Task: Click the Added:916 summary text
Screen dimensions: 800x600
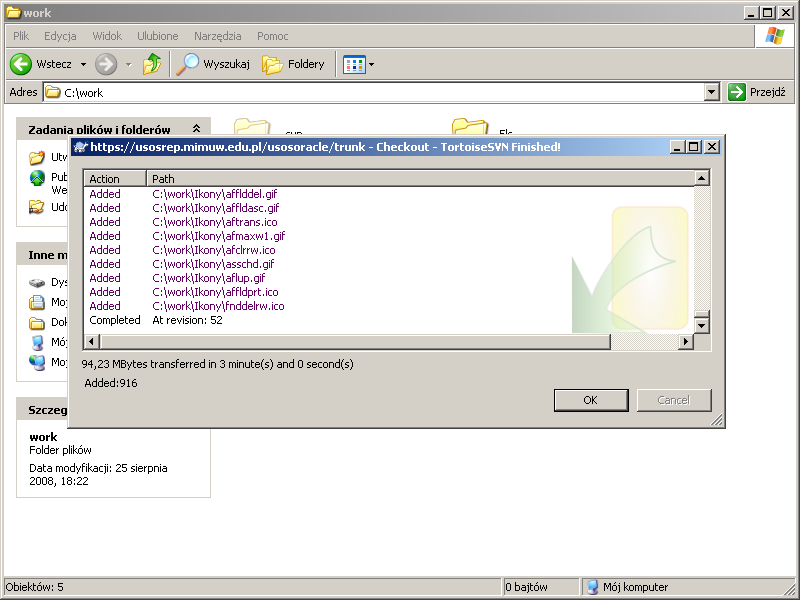Action: point(111,383)
